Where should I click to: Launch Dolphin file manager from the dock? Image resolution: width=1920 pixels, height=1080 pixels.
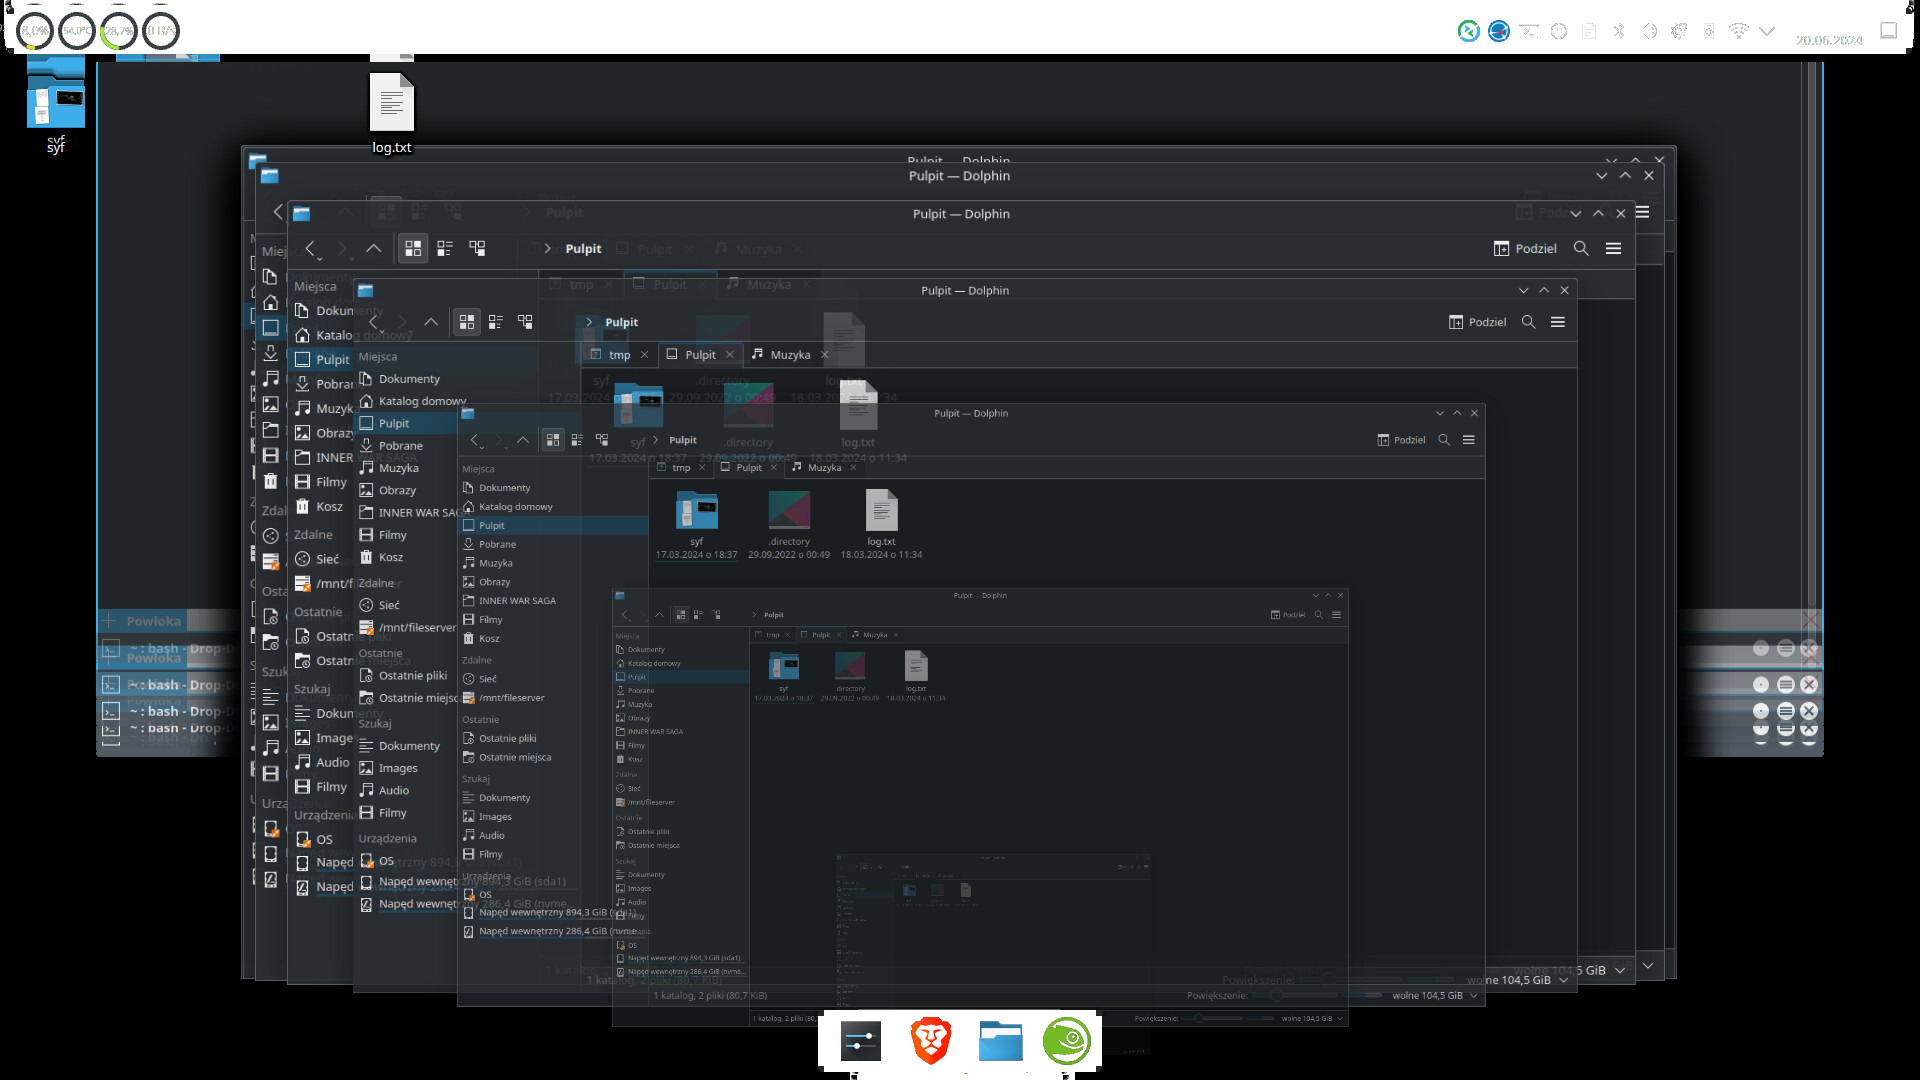1000,1041
